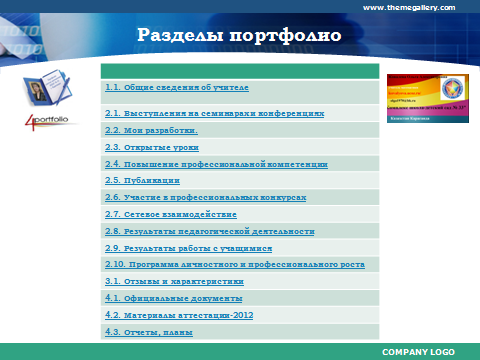This screenshot has height=360, width=480.
Task: Go to 2.9 Результаты работы с учащимися
Action: pos(189,248)
